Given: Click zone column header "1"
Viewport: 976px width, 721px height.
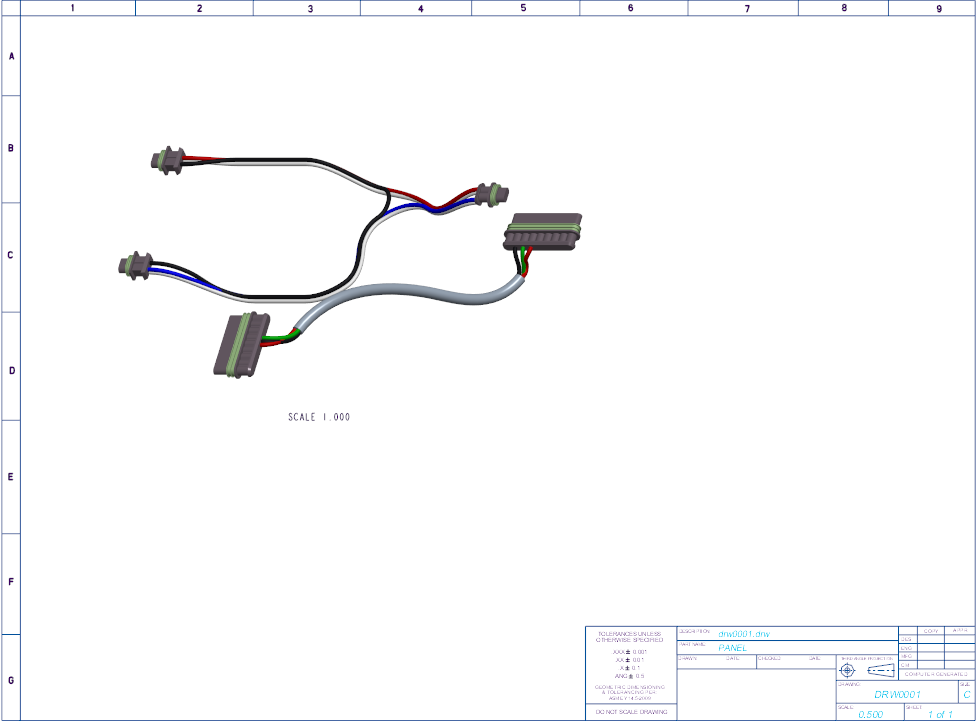Looking at the screenshot, I should [x=73, y=8].
